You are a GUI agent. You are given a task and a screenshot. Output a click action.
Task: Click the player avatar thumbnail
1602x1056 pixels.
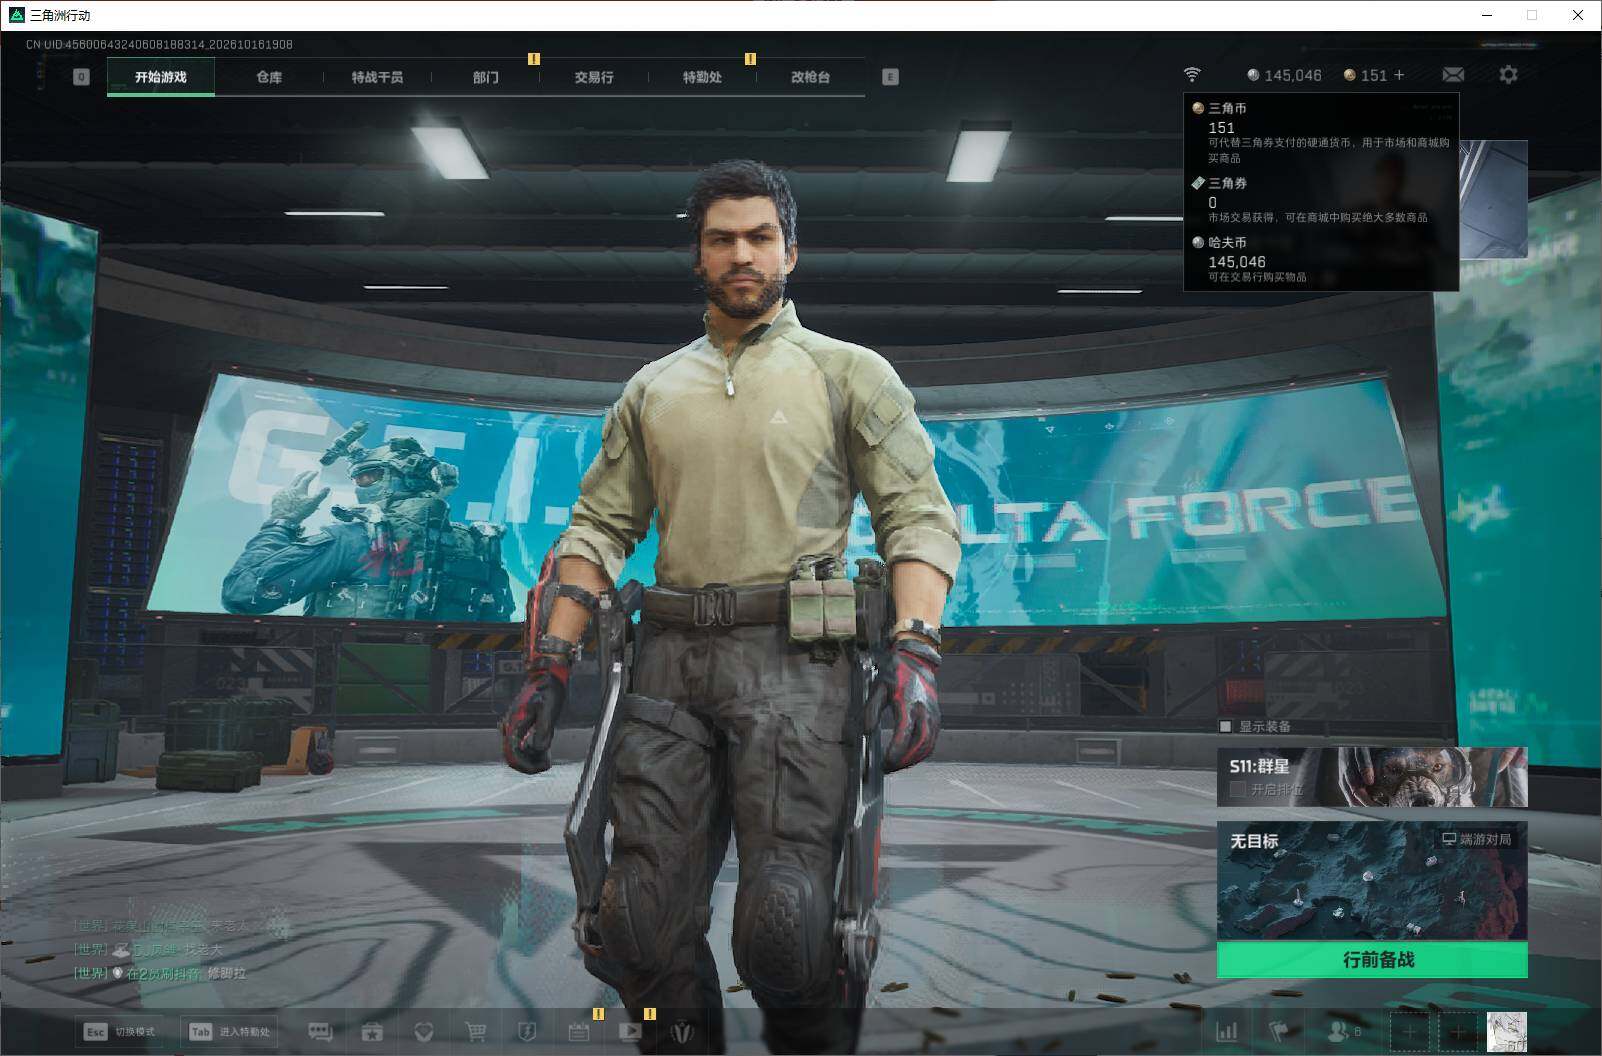pos(1506,1031)
